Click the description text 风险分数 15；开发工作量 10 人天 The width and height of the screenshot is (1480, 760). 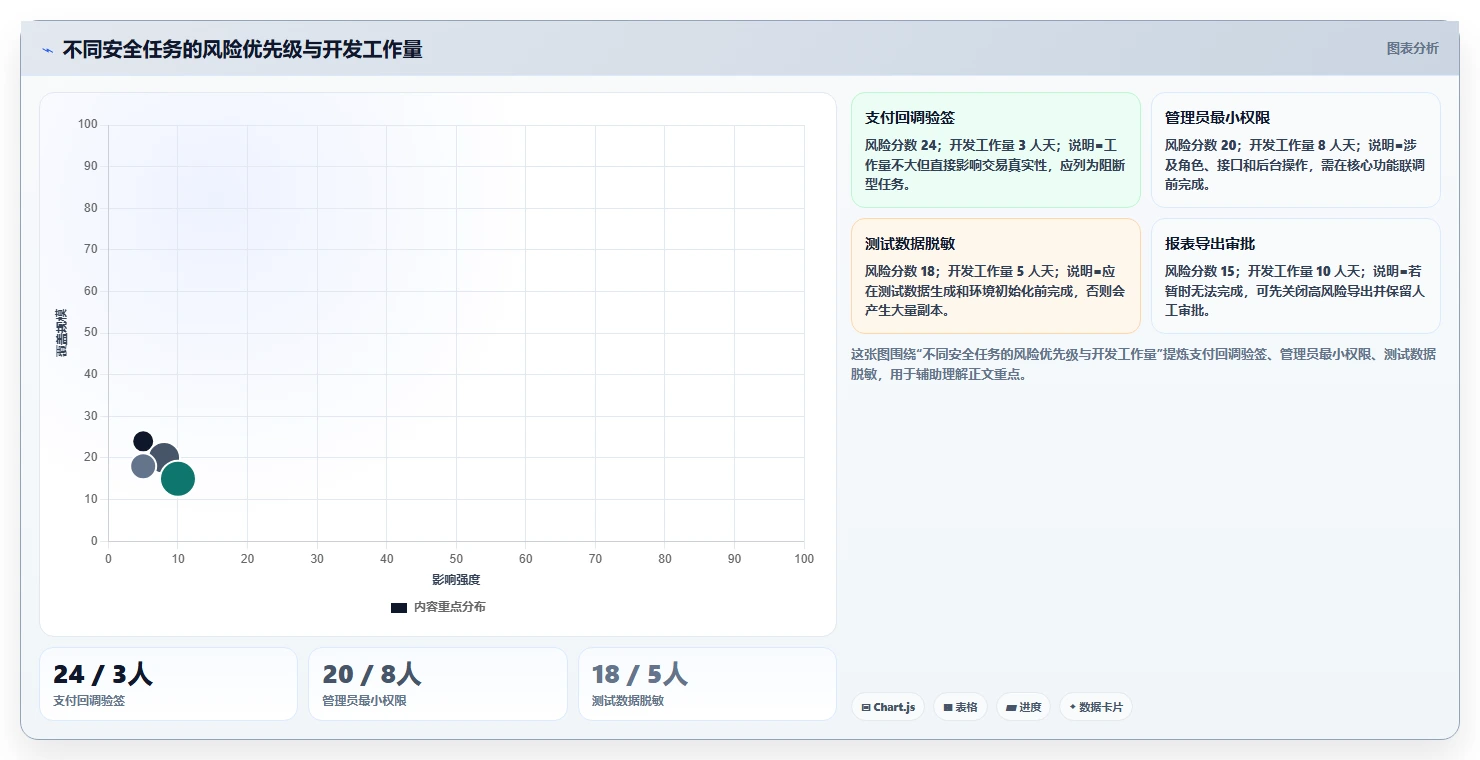1263,271
